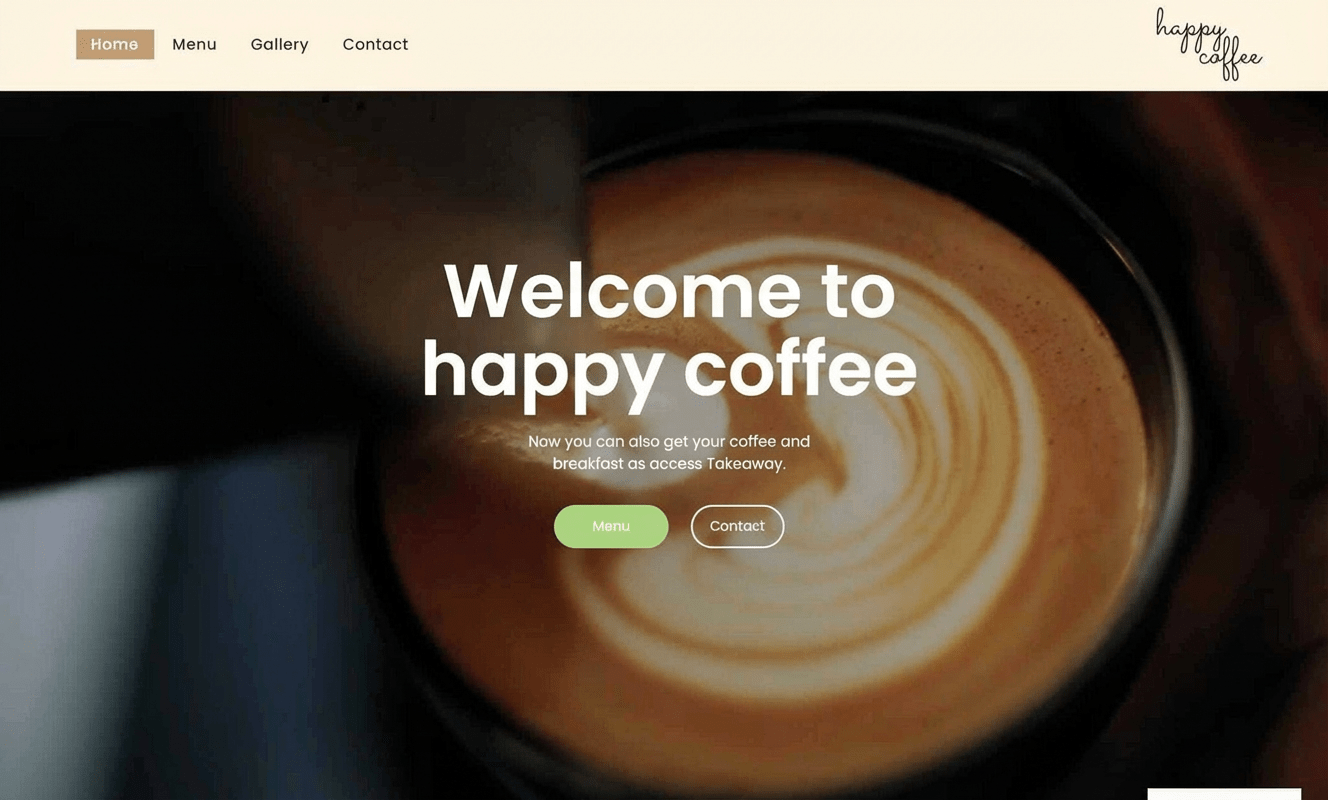Click the word "happy" in the logo
This screenshot has width=1328, height=800.
pyautogui.click(x=1190, y=30)
